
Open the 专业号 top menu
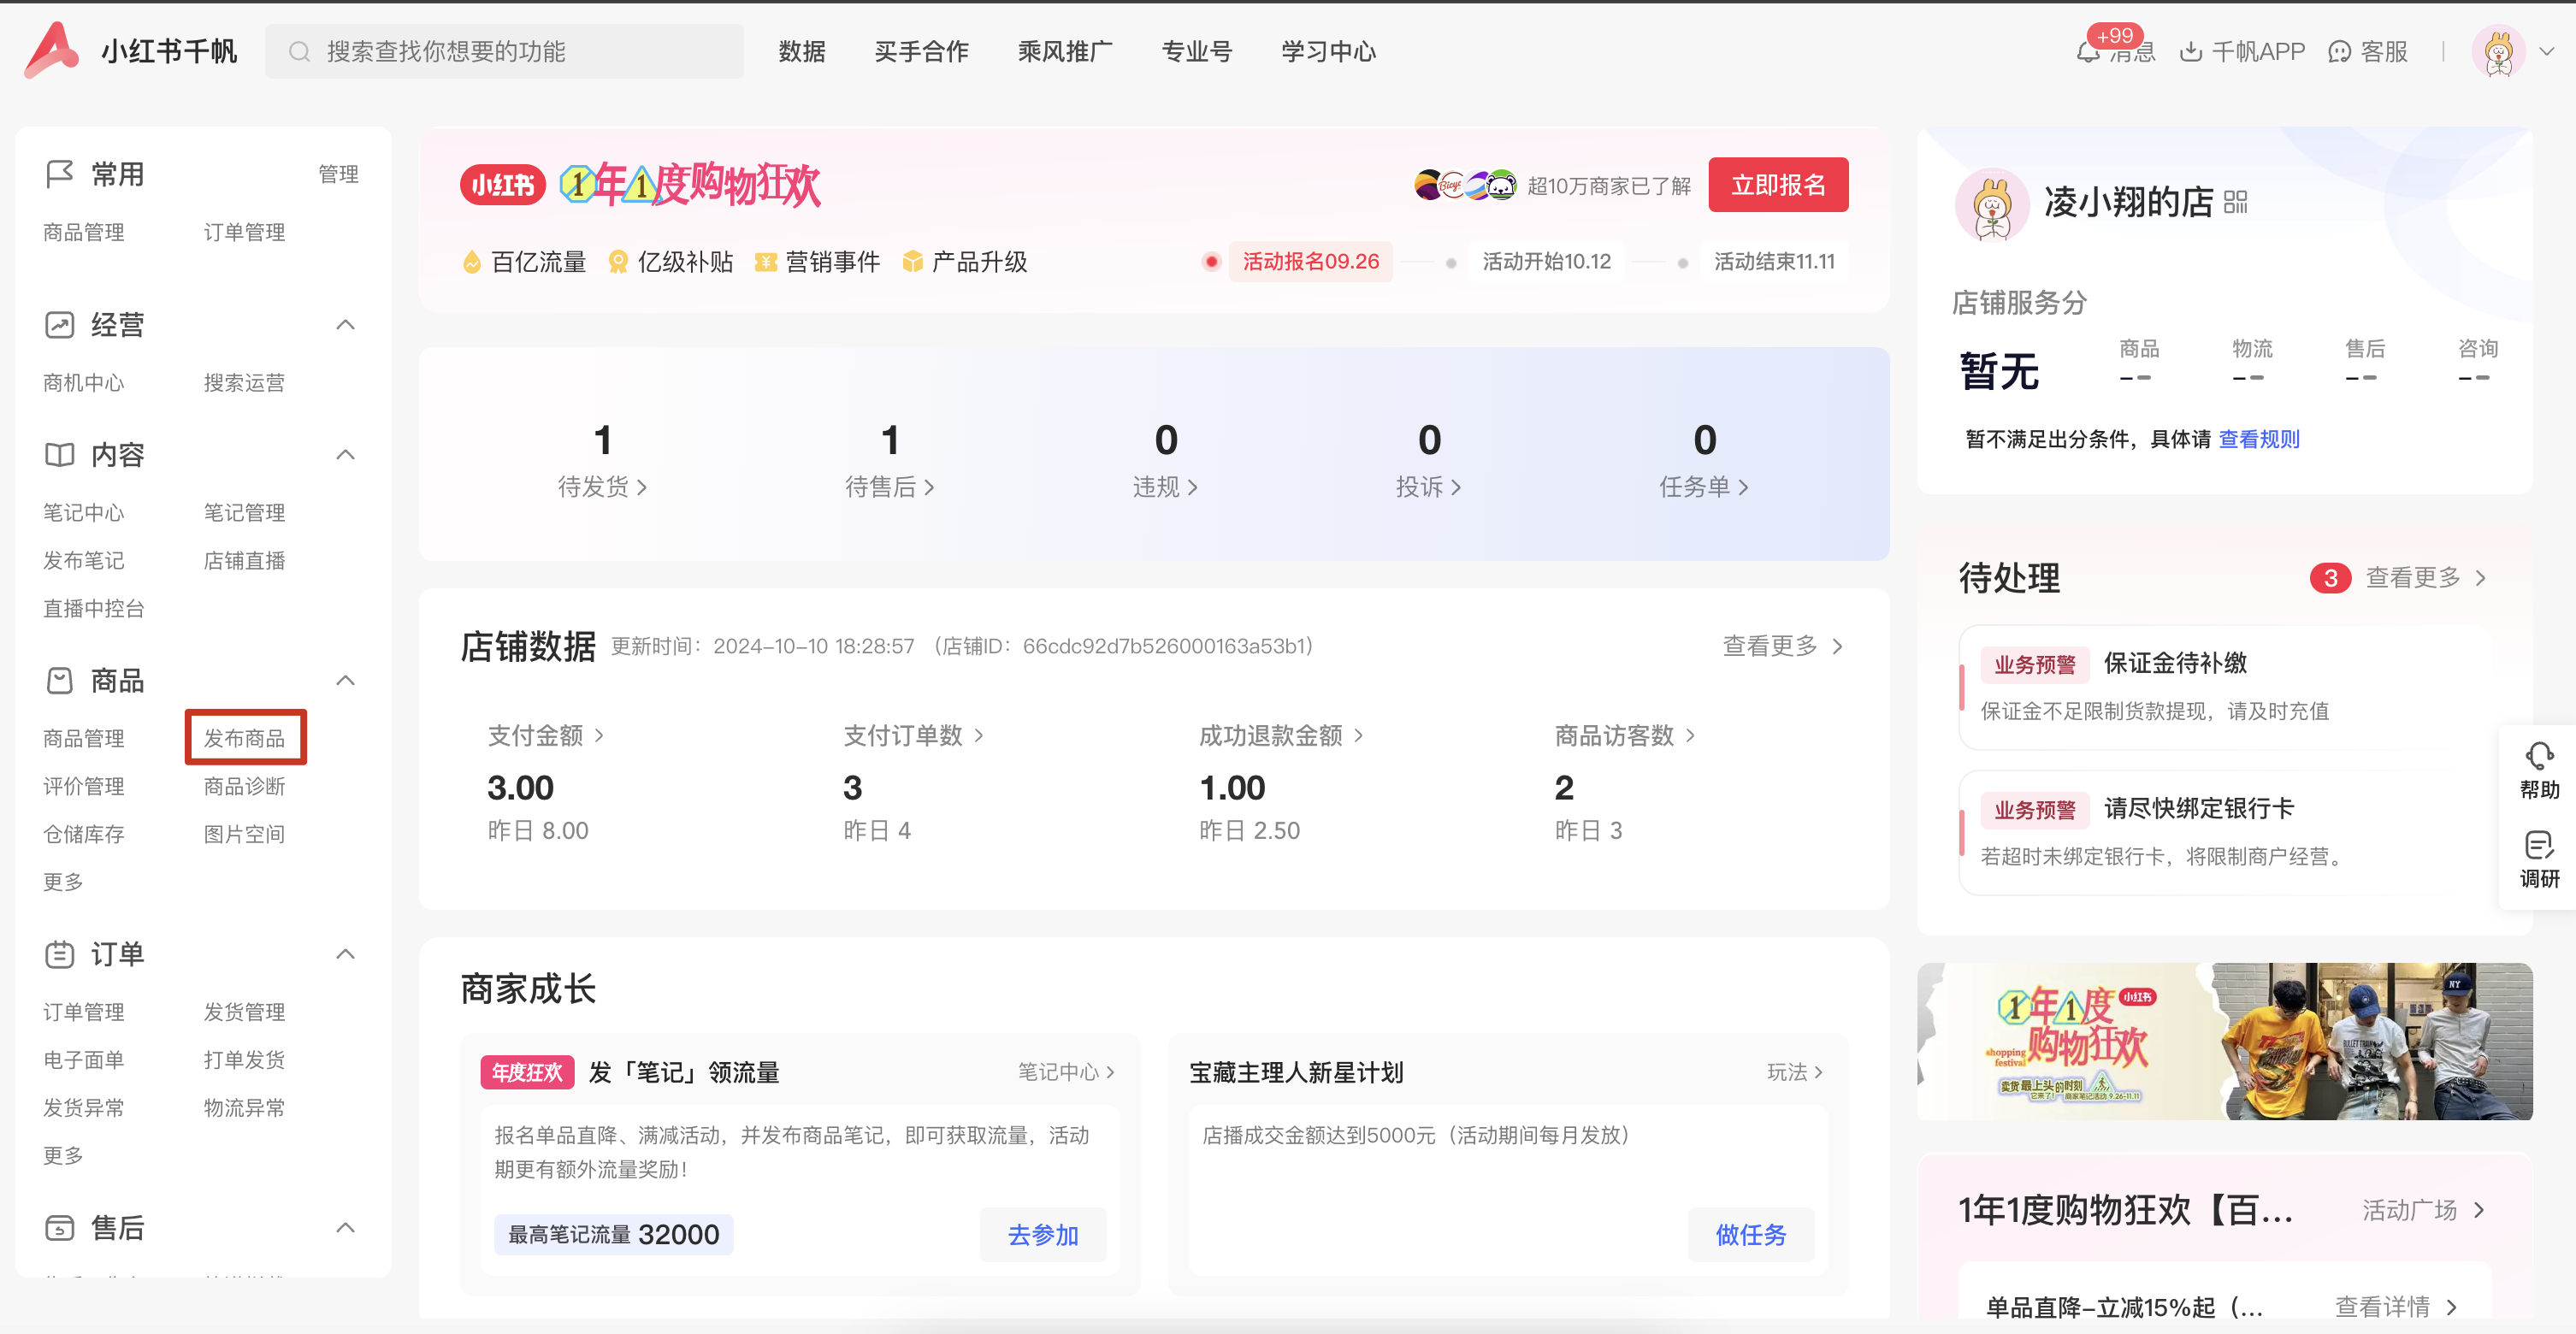[1197, 52]
